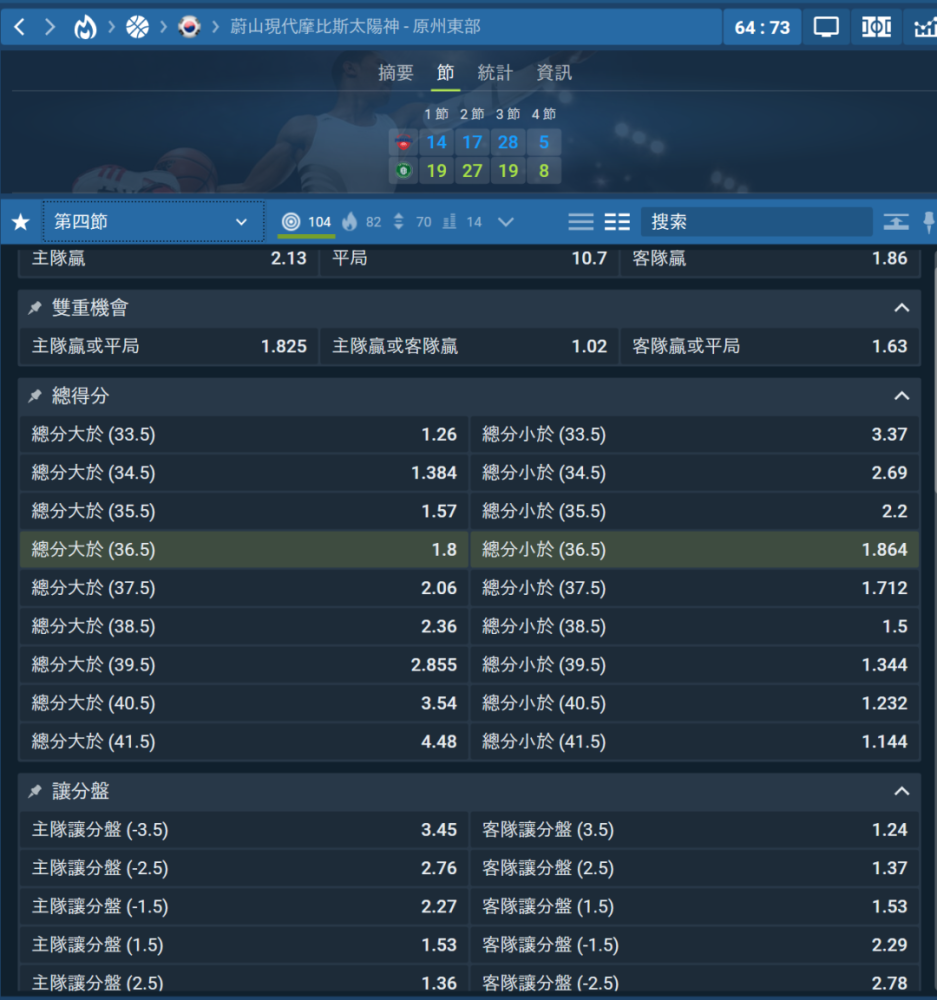The image size is (937, 1000).
Task: Collapse the 讓分盤 section
Action: [x=901, y=791]
